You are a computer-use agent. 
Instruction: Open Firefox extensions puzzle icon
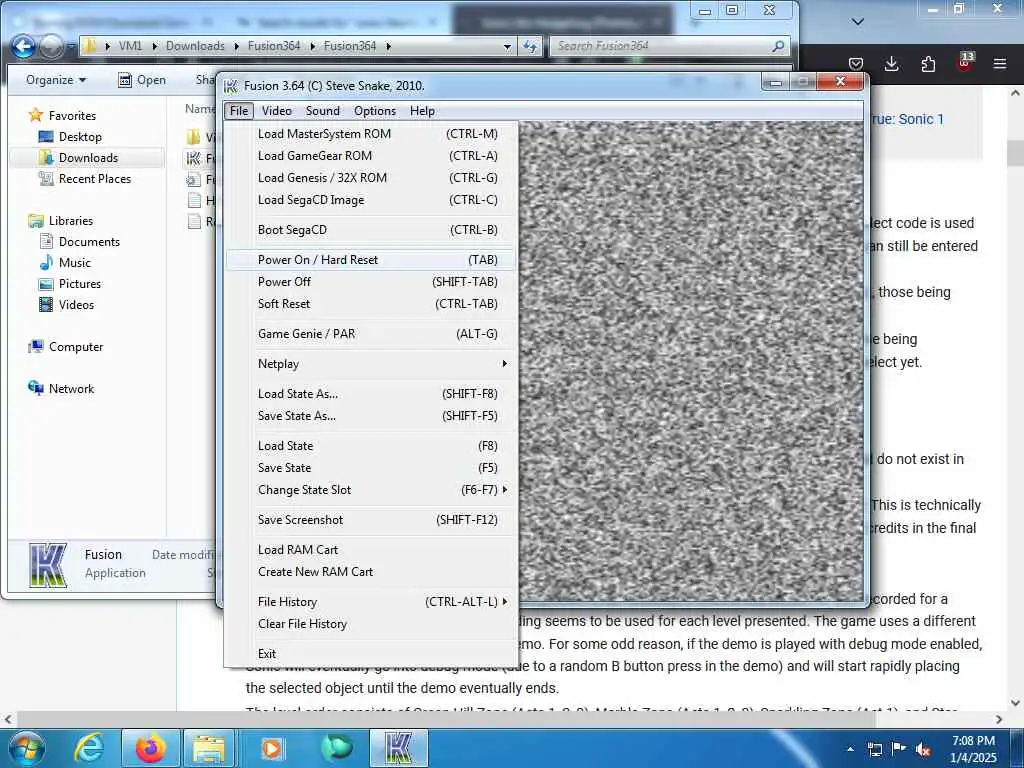(x=928, y=63)
